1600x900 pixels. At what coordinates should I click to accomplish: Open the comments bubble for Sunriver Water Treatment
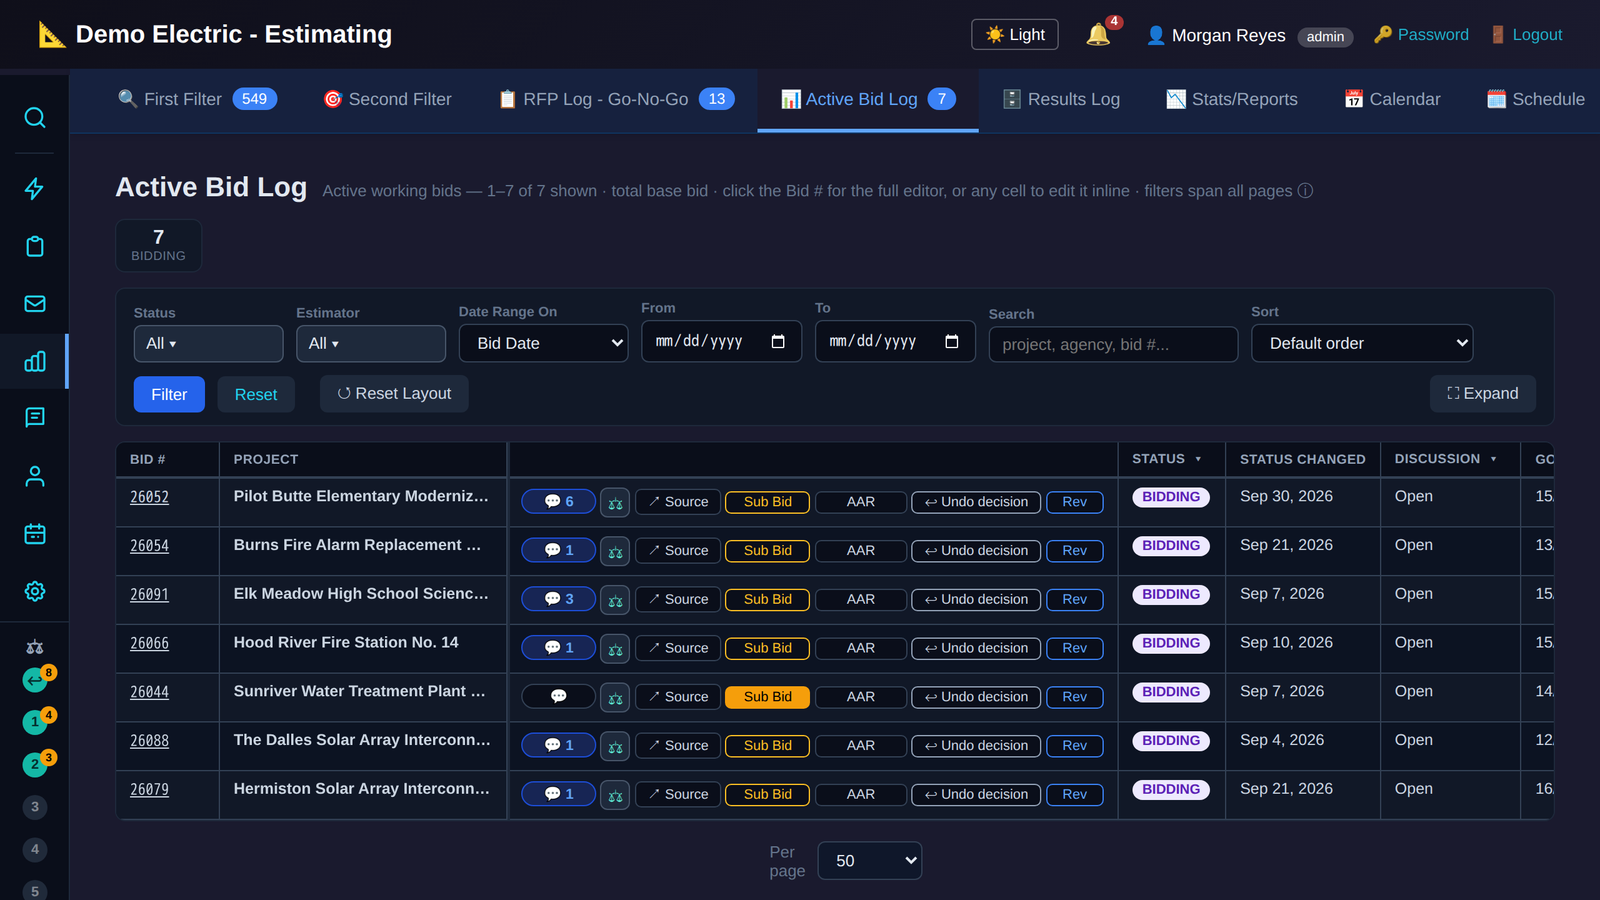[x=558, y=697]
